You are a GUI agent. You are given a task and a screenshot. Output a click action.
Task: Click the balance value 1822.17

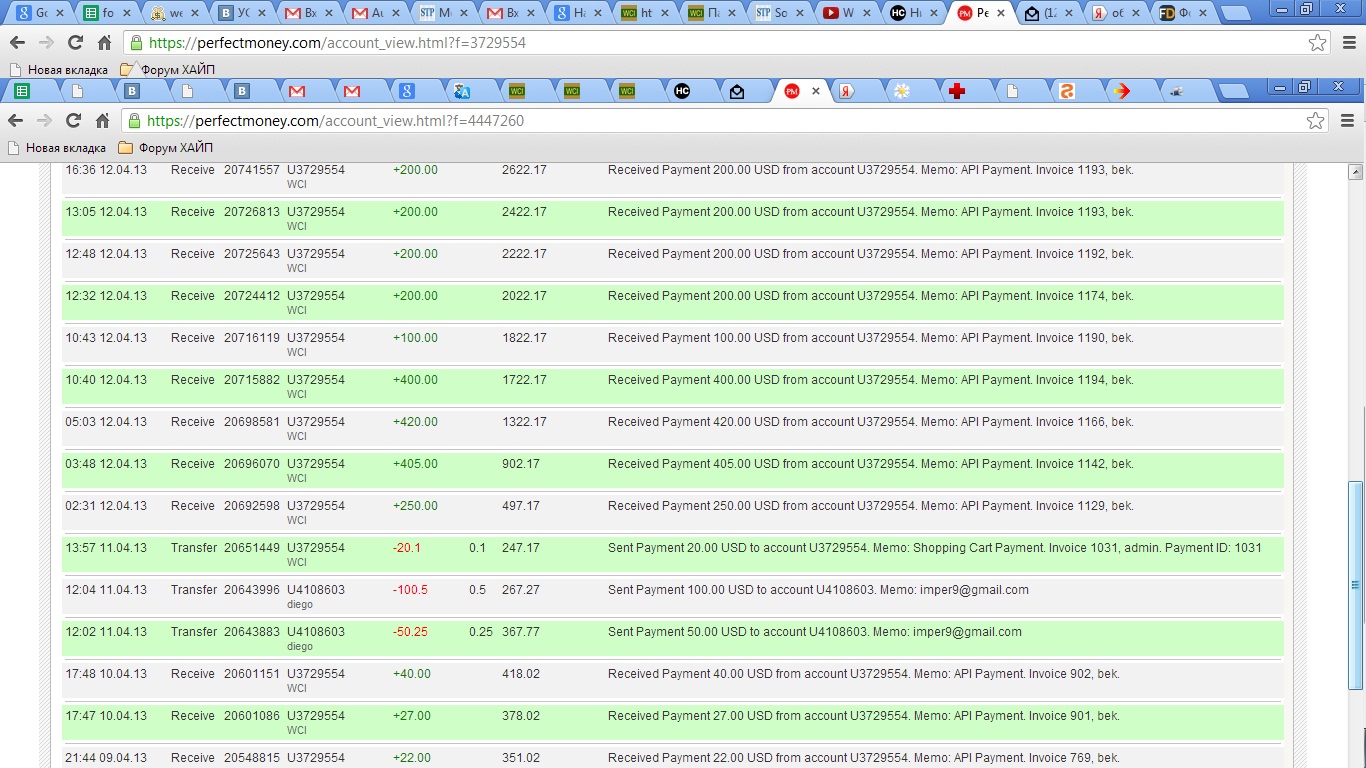click(524, 338)
